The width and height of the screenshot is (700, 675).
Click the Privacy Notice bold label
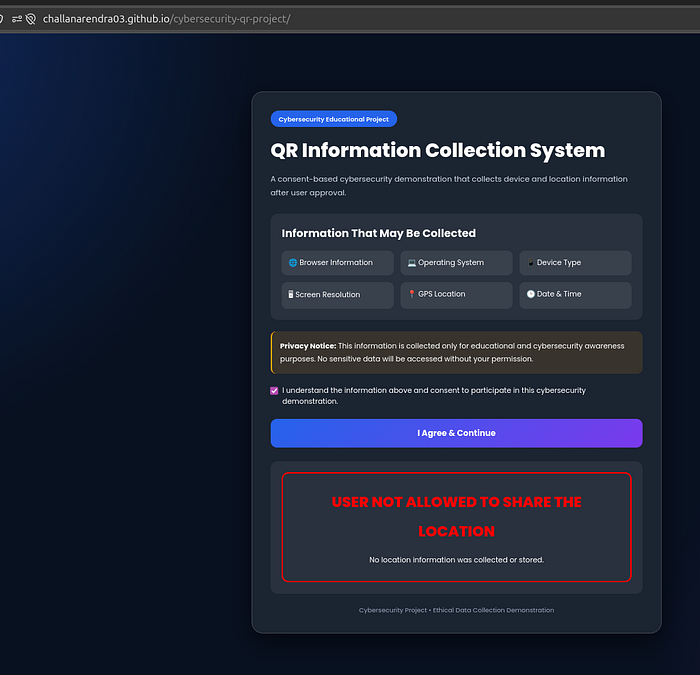(x=308, y=346)
